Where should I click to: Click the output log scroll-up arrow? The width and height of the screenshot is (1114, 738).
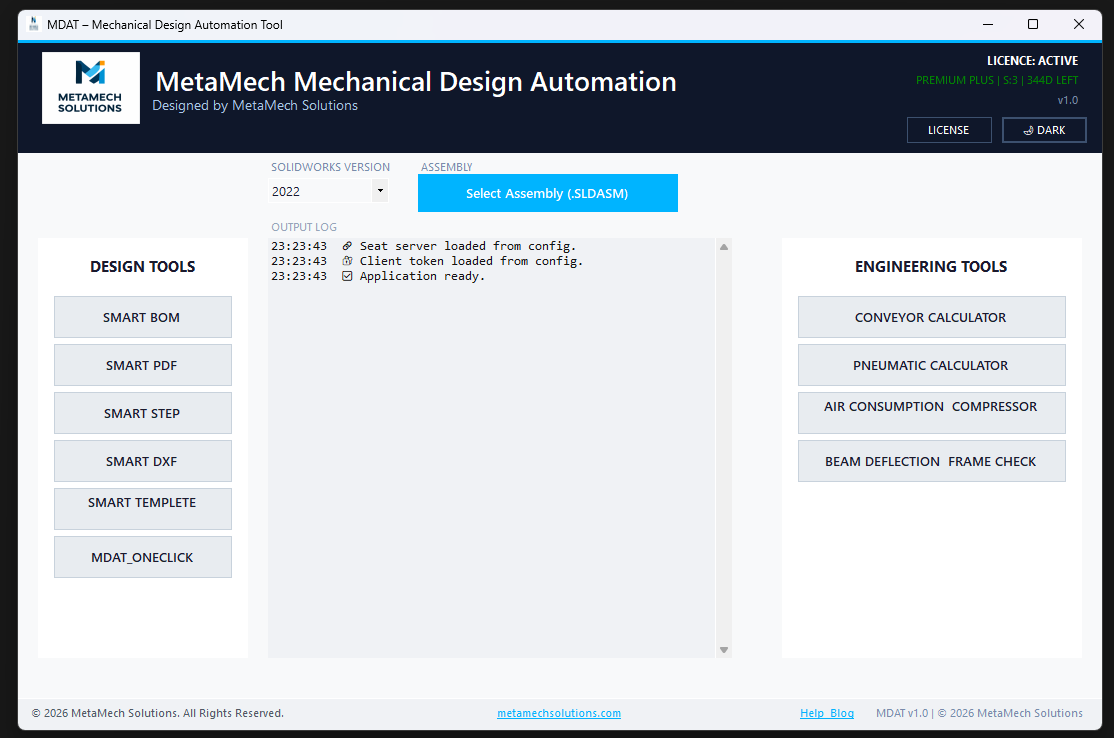point(723,247)
